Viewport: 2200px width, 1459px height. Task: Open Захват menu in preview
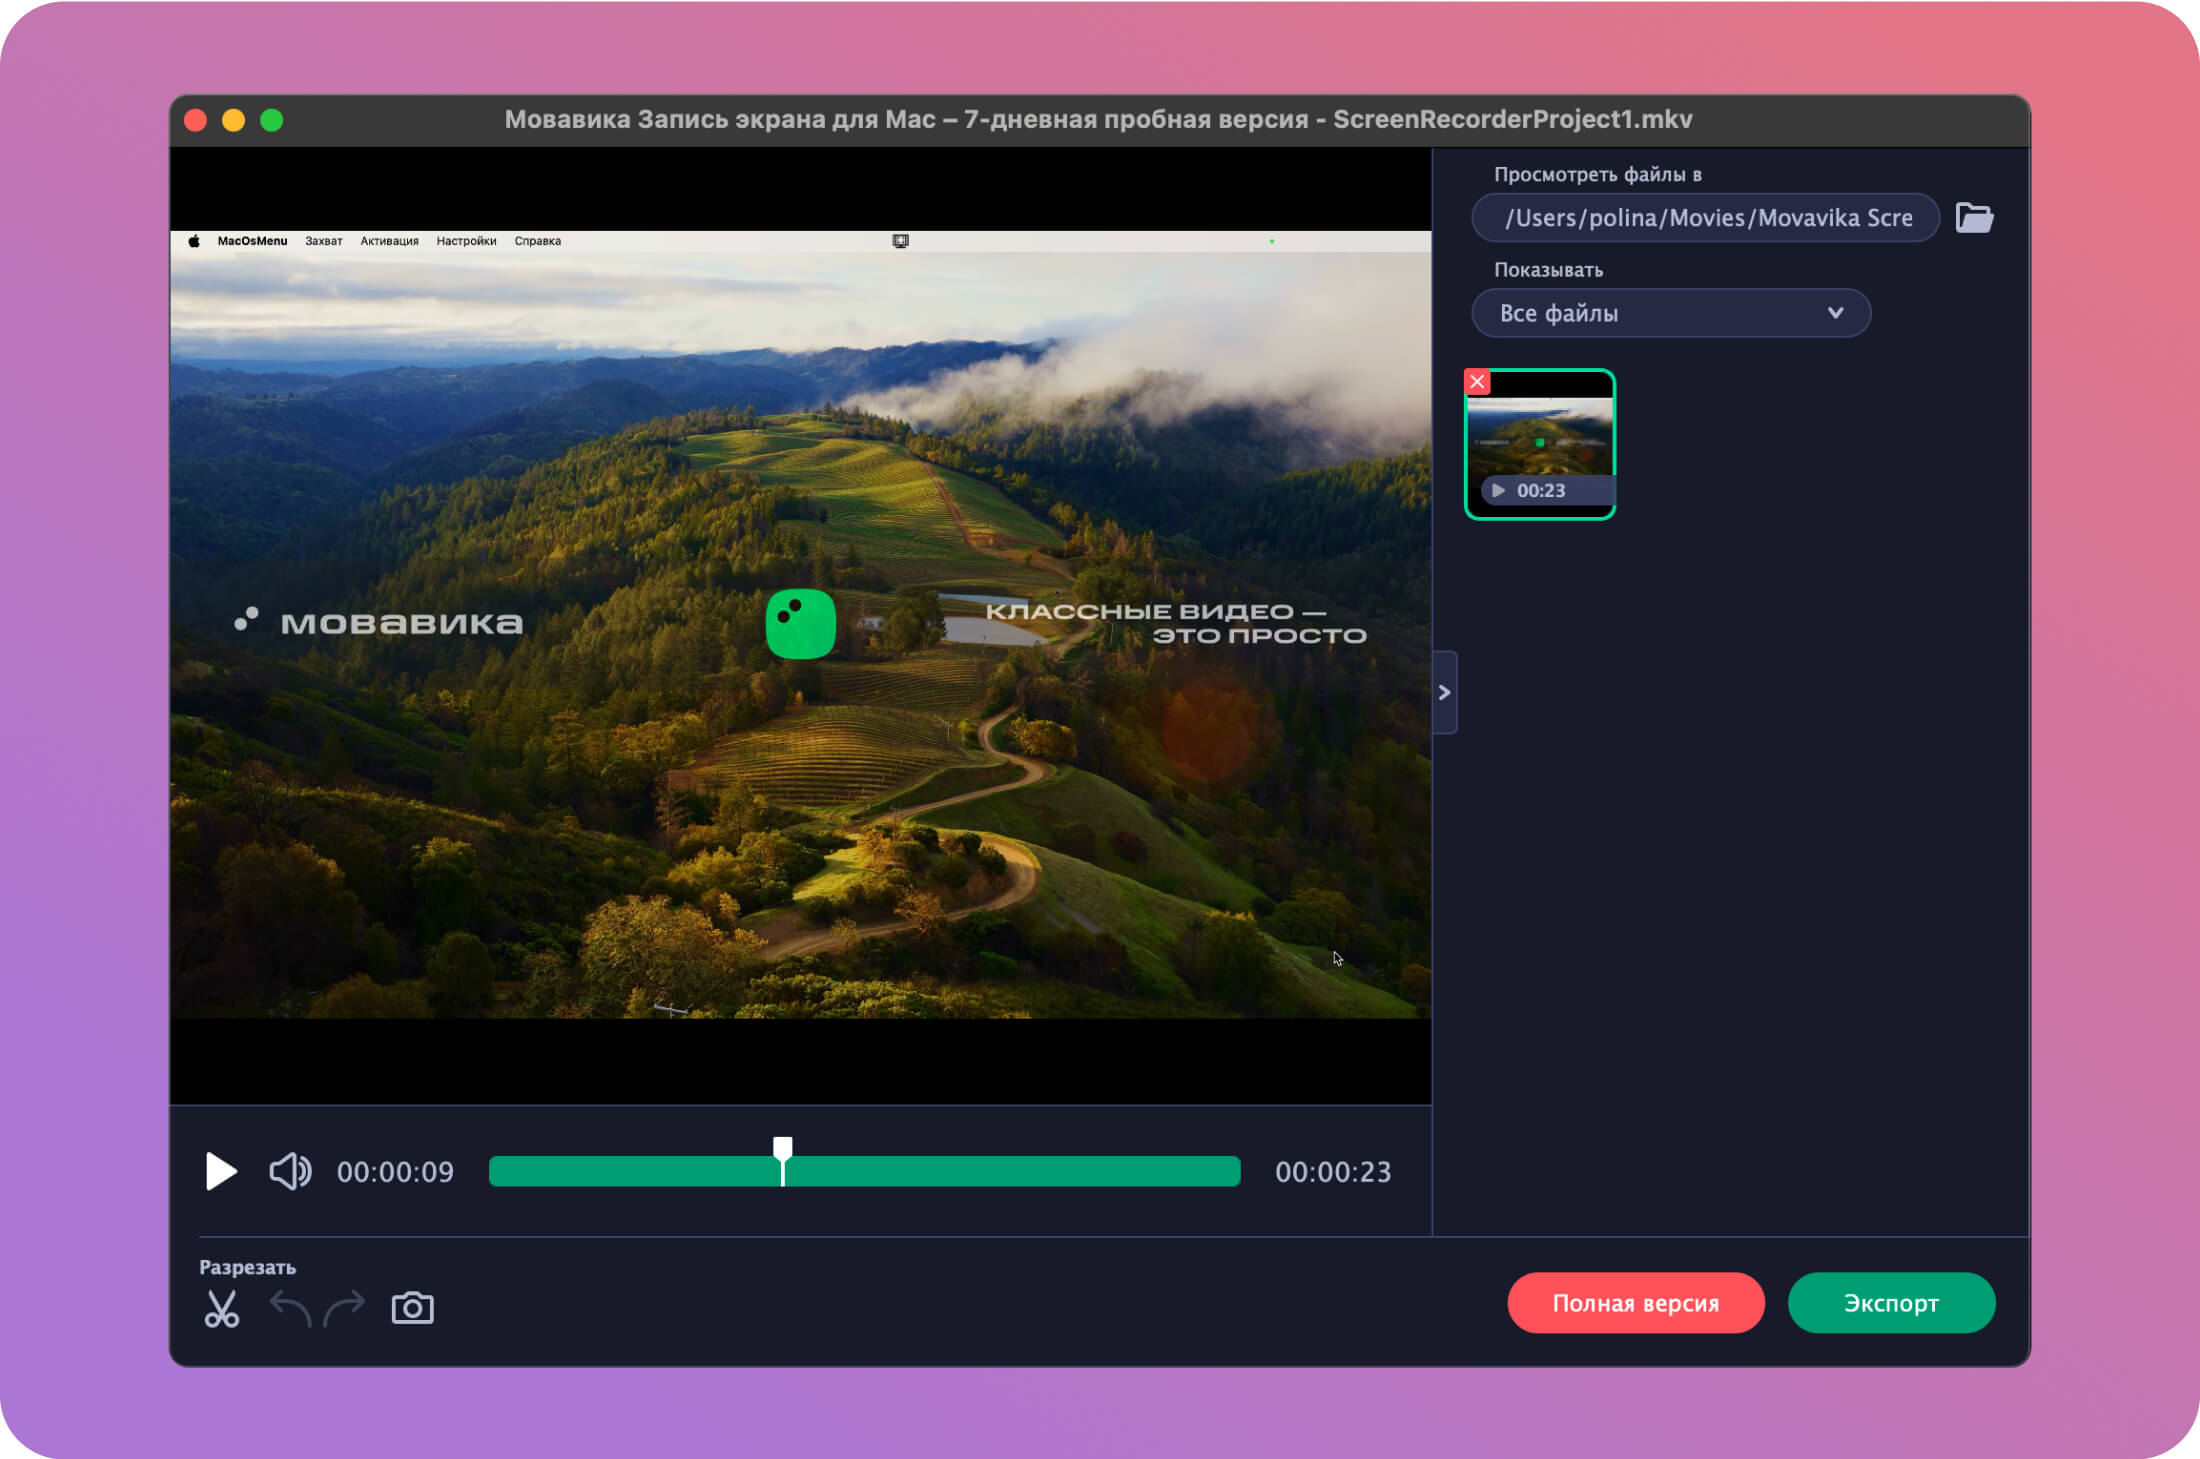pyautogui.click(x=324, y=241)
